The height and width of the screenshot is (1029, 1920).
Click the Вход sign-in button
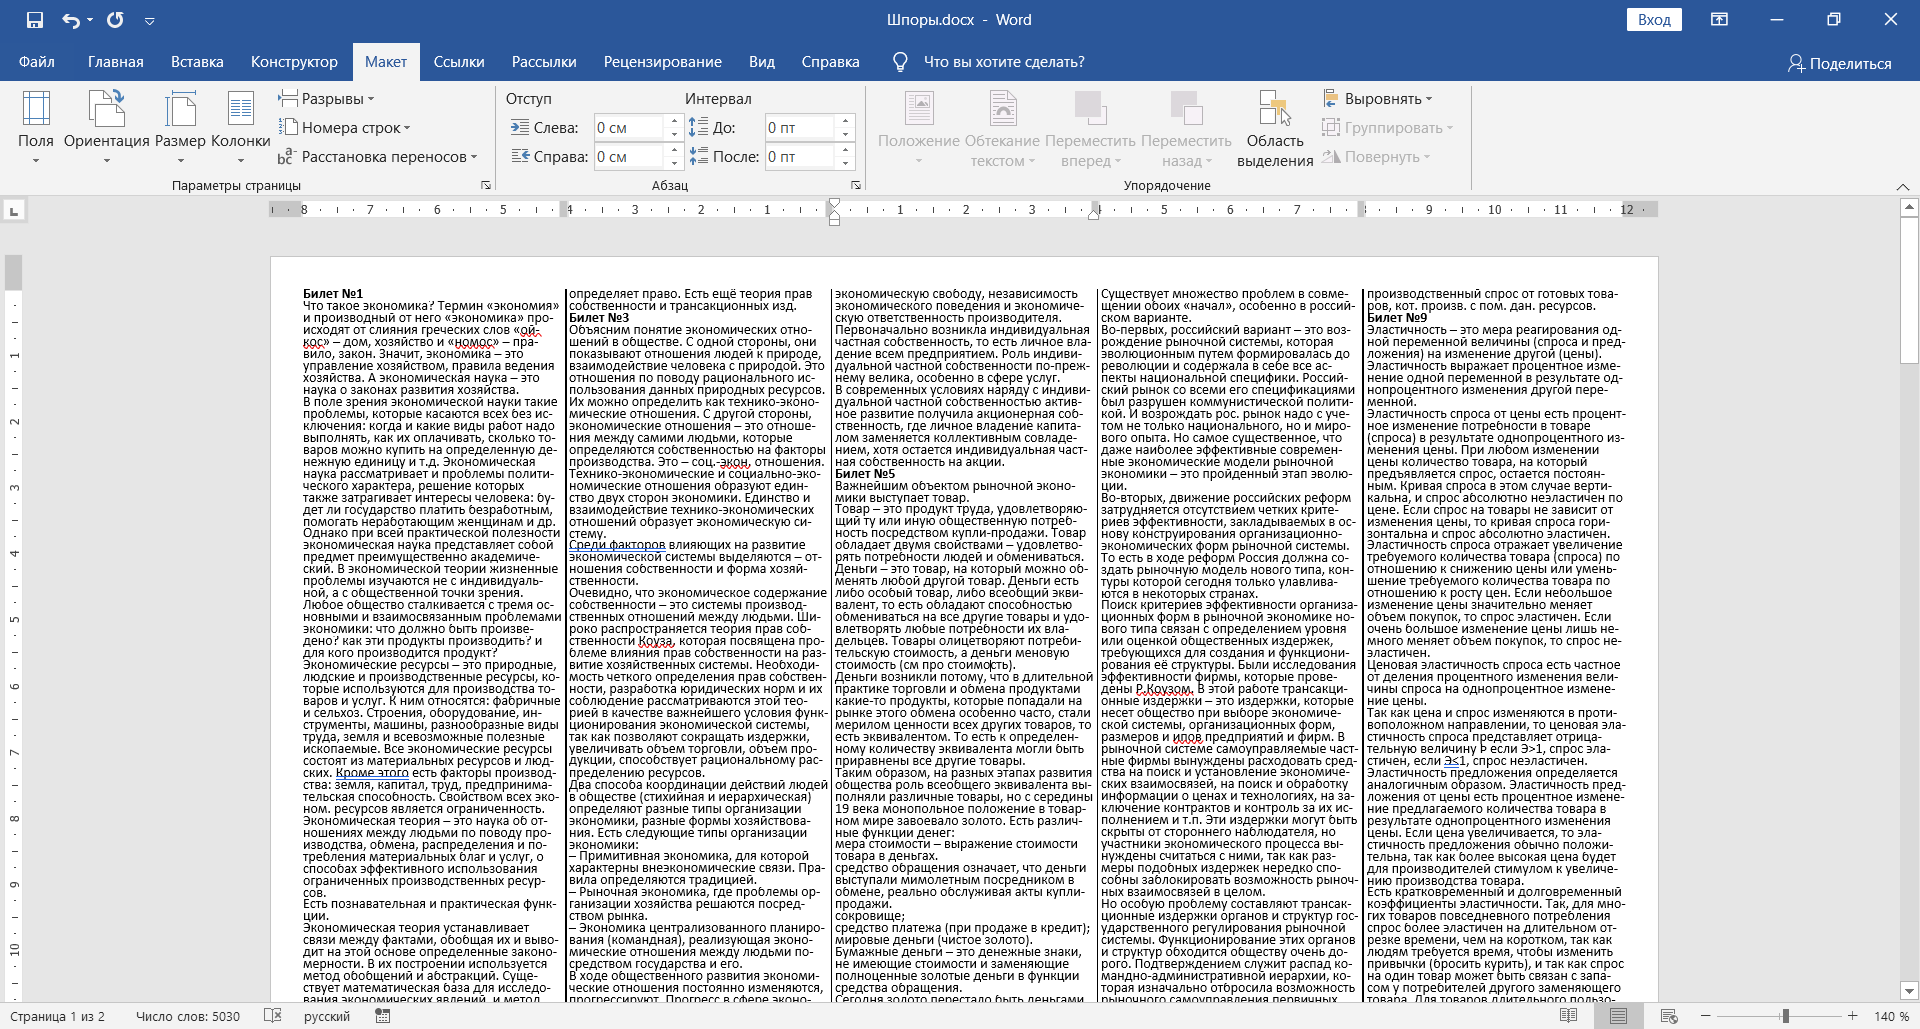(1655, 20)
